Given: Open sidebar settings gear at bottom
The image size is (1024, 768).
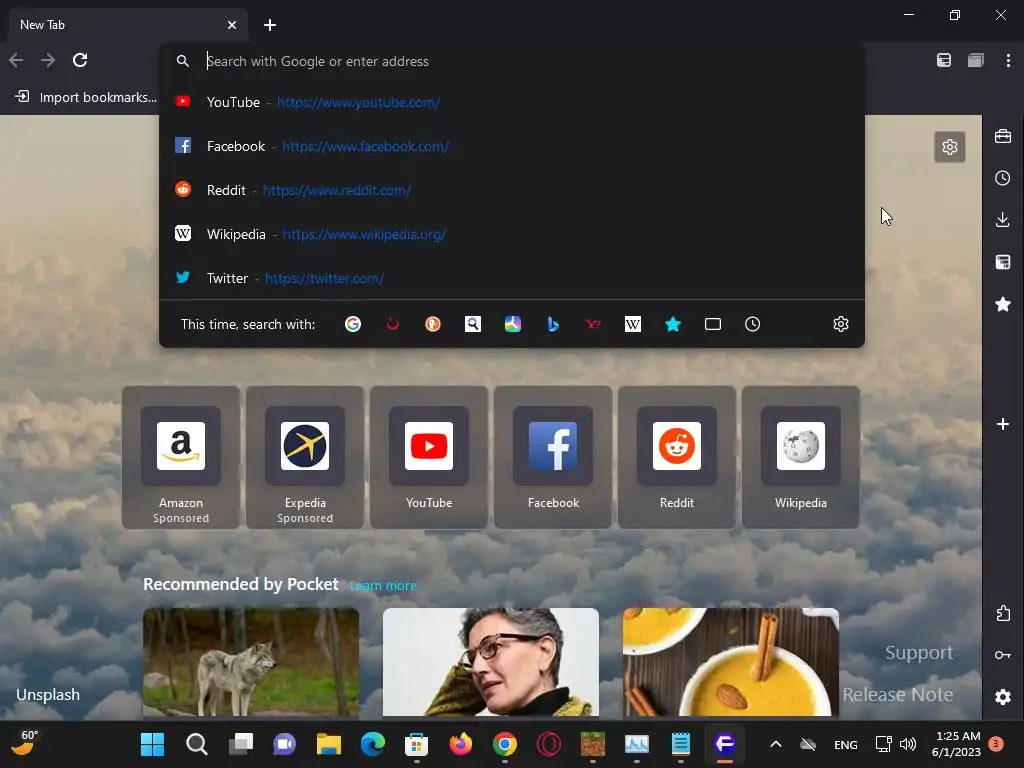Looking at the screenshot, I should 1002,697.
